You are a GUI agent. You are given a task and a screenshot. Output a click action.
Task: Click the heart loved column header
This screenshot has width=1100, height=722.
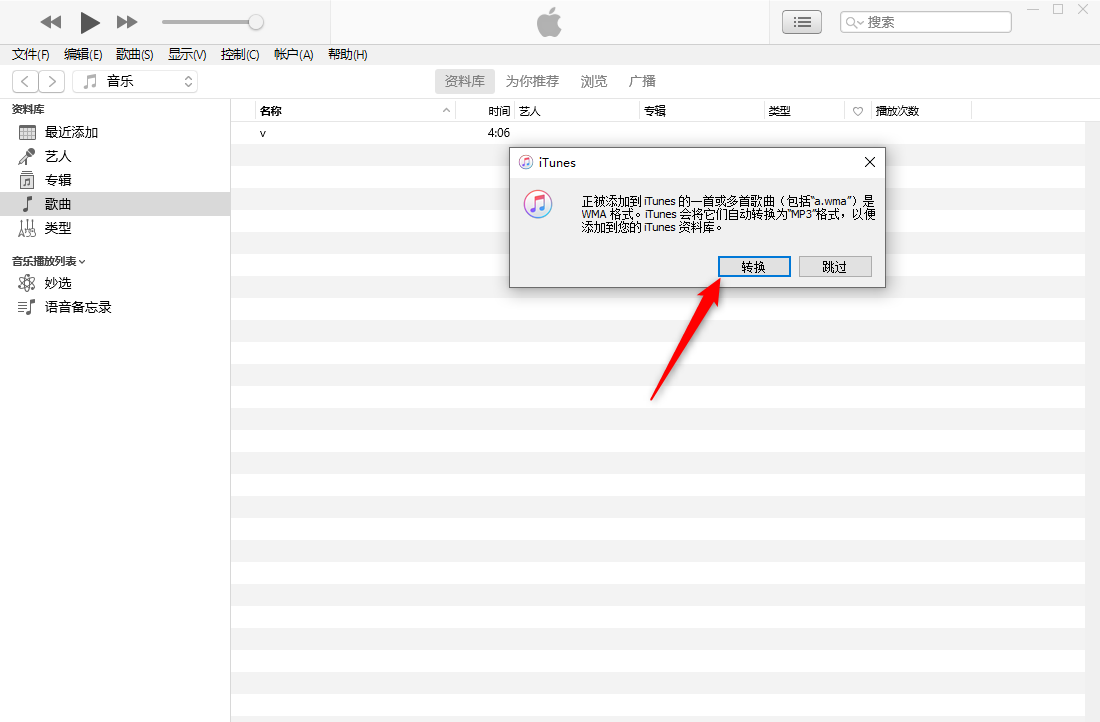[858, 112]
